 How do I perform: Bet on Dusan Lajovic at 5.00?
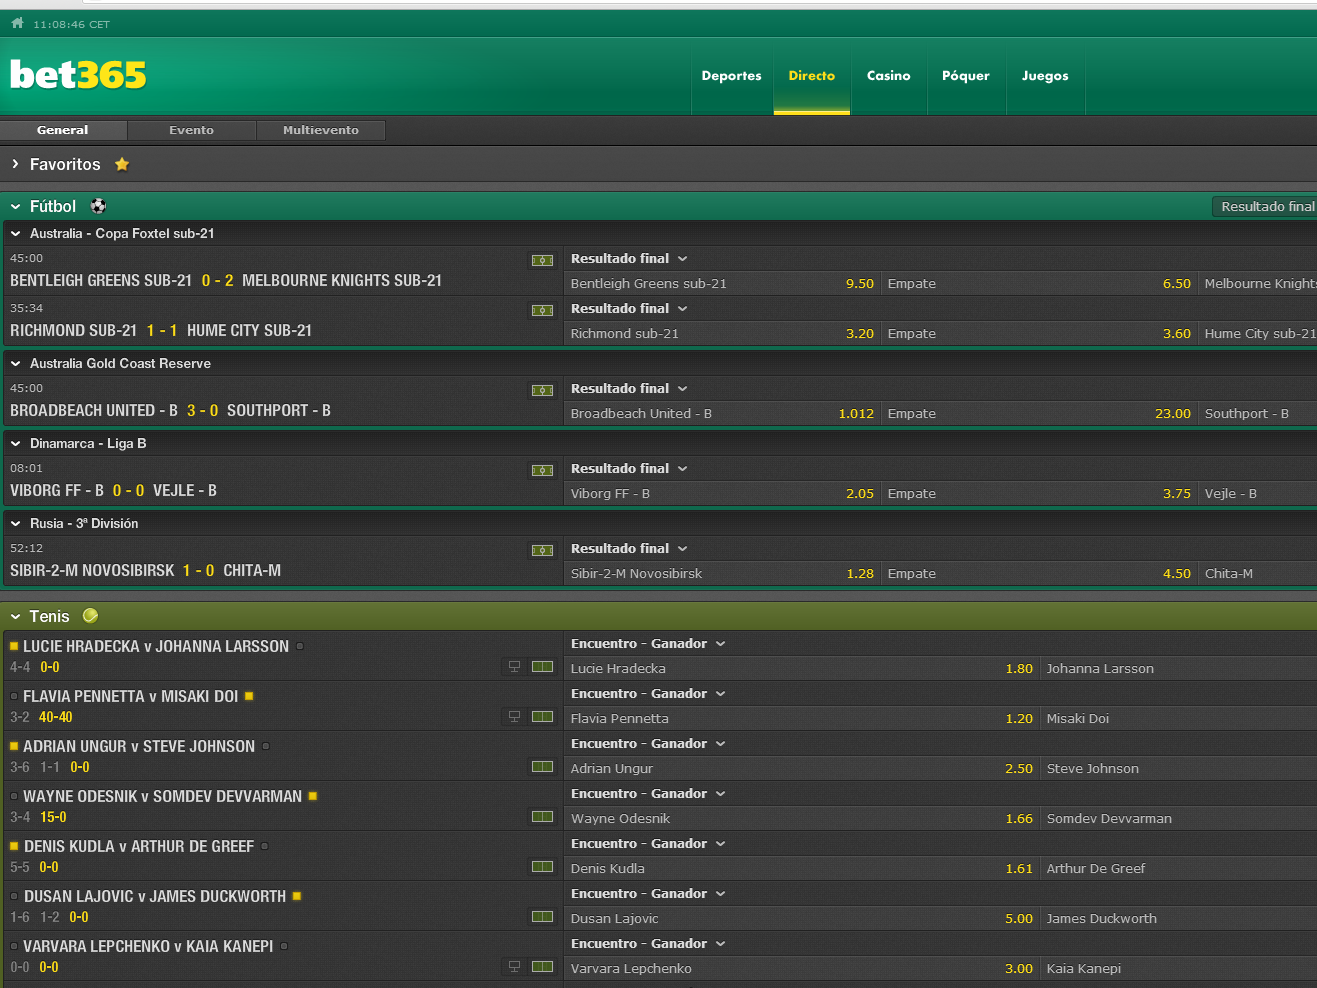(802, 918)
